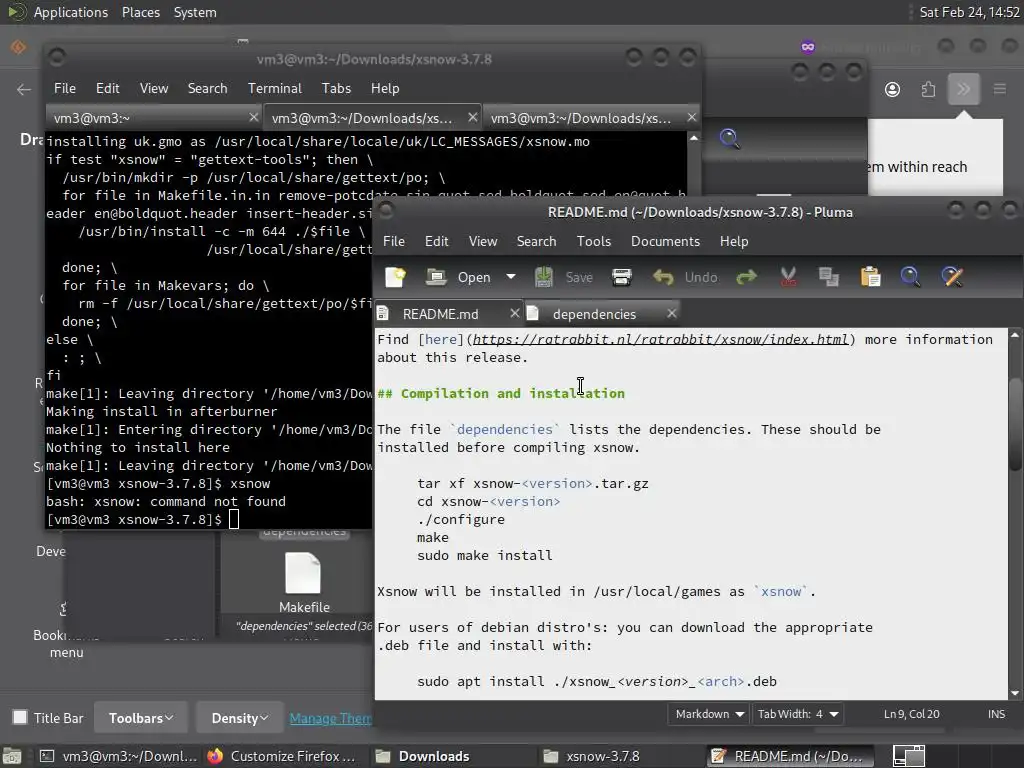Click the Pluma scrollbar down arrow
The width and height of the screenshot is (1024, 768).
1015,693
